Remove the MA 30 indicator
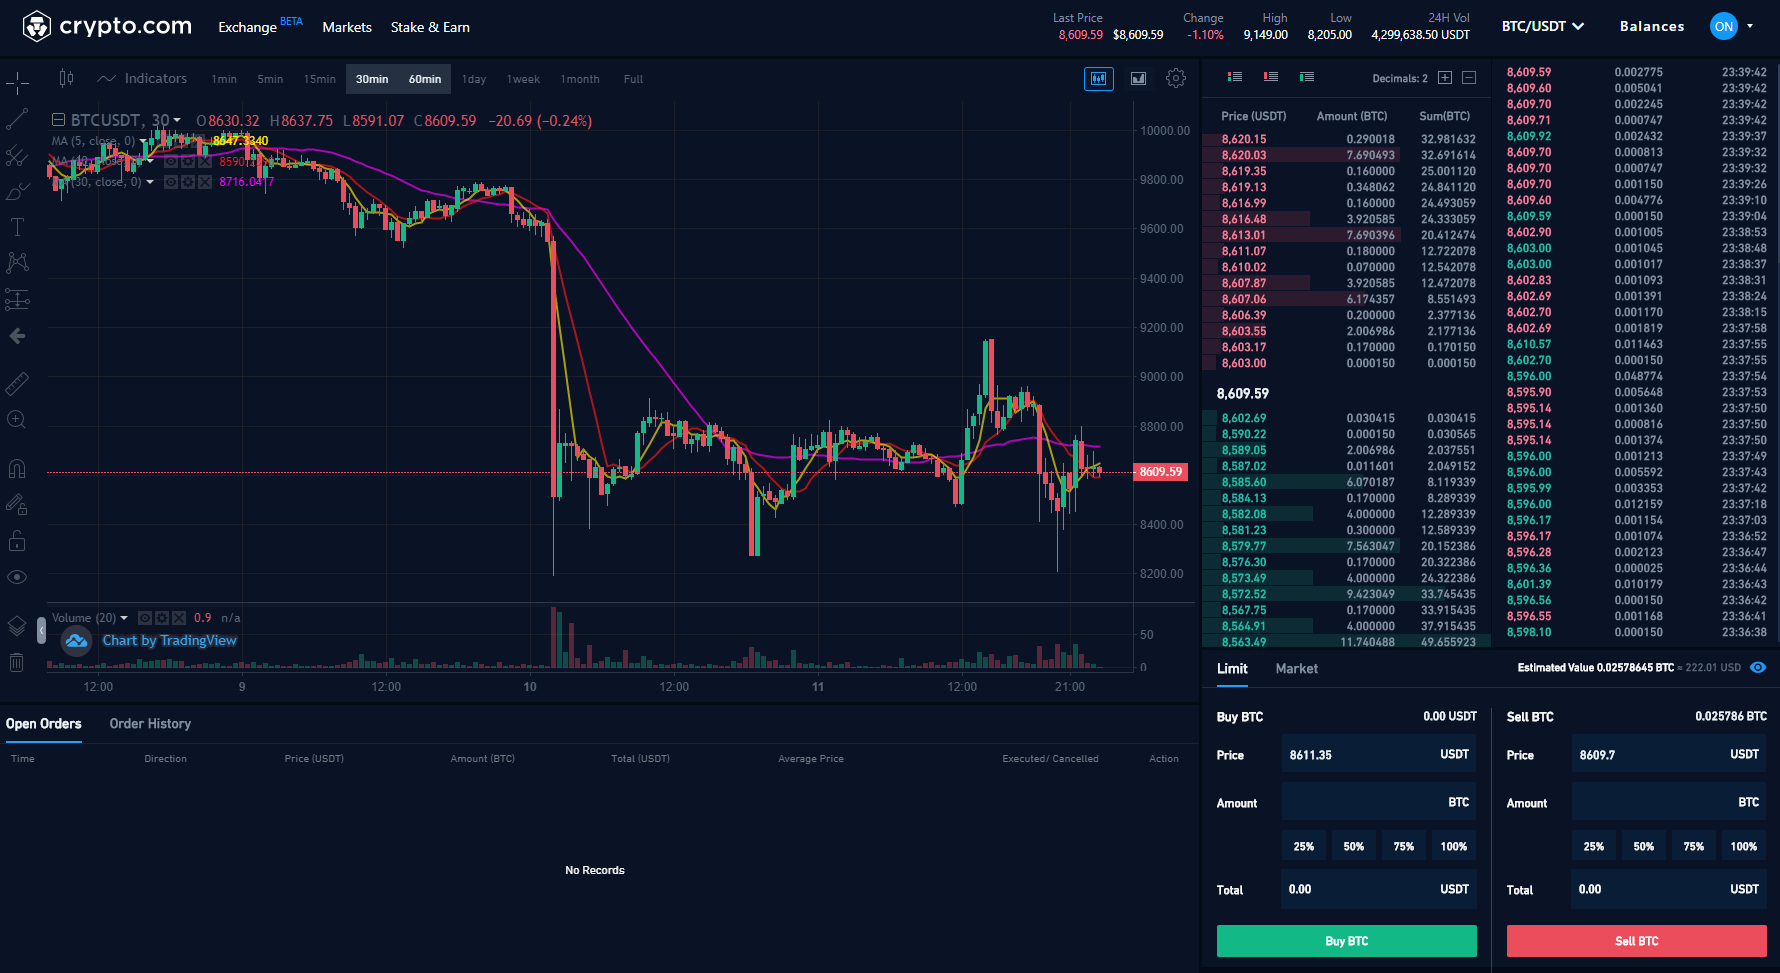 pyautogui.click(x=204, y=182)
